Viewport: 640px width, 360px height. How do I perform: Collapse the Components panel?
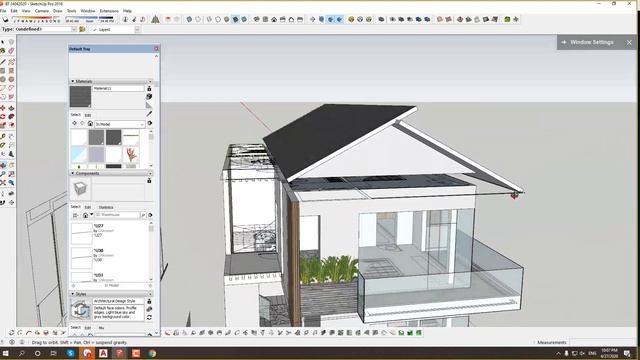pos(73,173)
